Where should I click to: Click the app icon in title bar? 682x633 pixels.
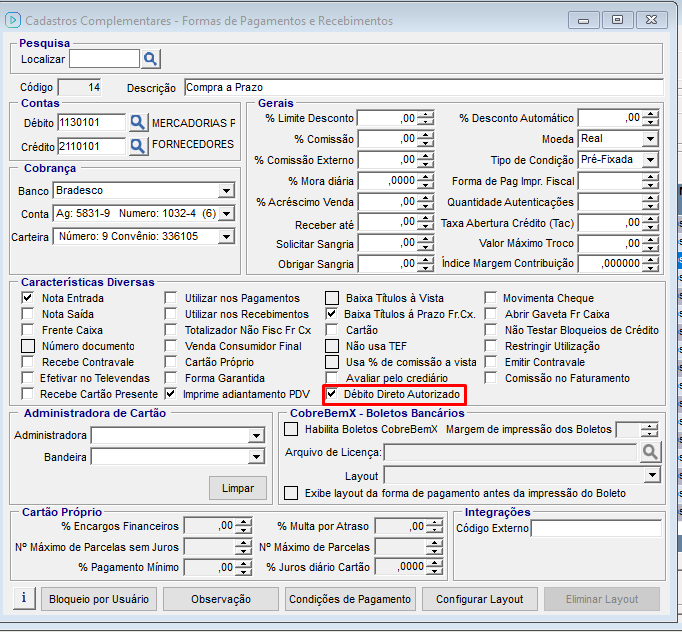(x=13, y=20)
